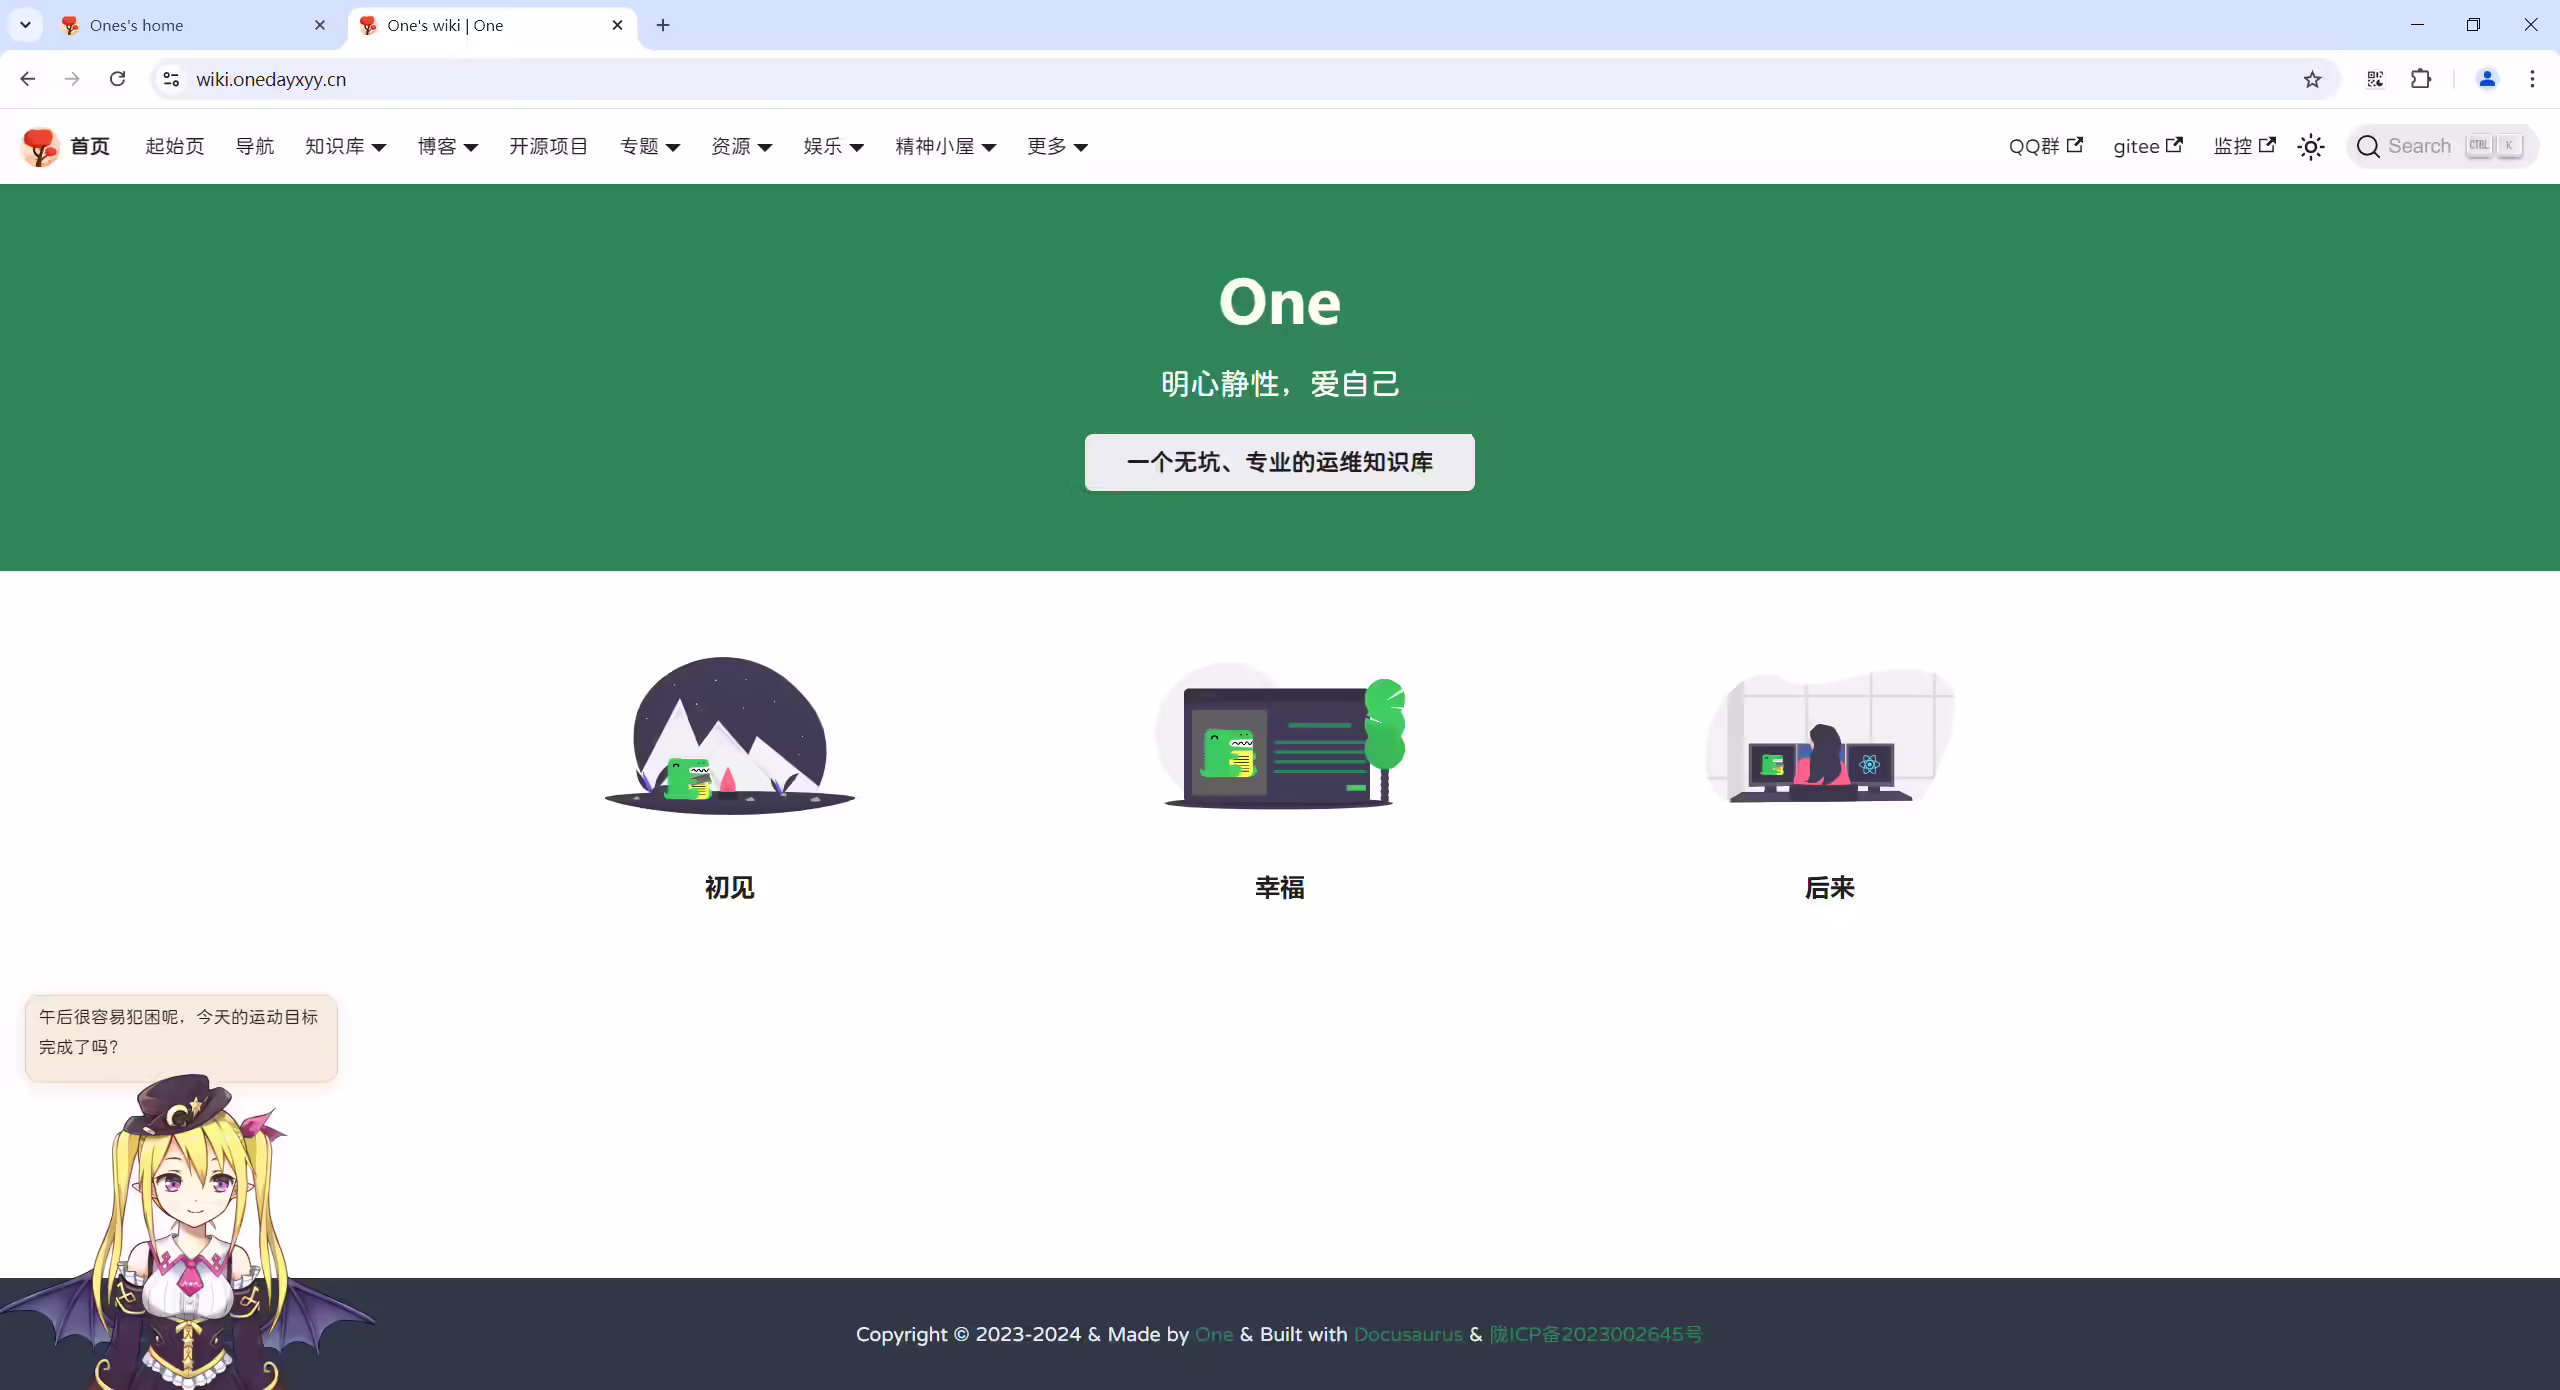Follow the Docusaurus footer link
Screen dimensions: 2560x1390
[x=1407, y=1334]
